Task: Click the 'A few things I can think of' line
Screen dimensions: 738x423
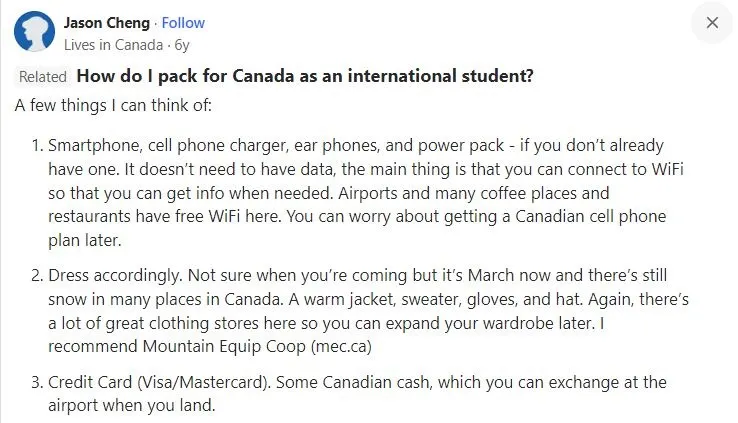Action: click(x=113, y=105)
